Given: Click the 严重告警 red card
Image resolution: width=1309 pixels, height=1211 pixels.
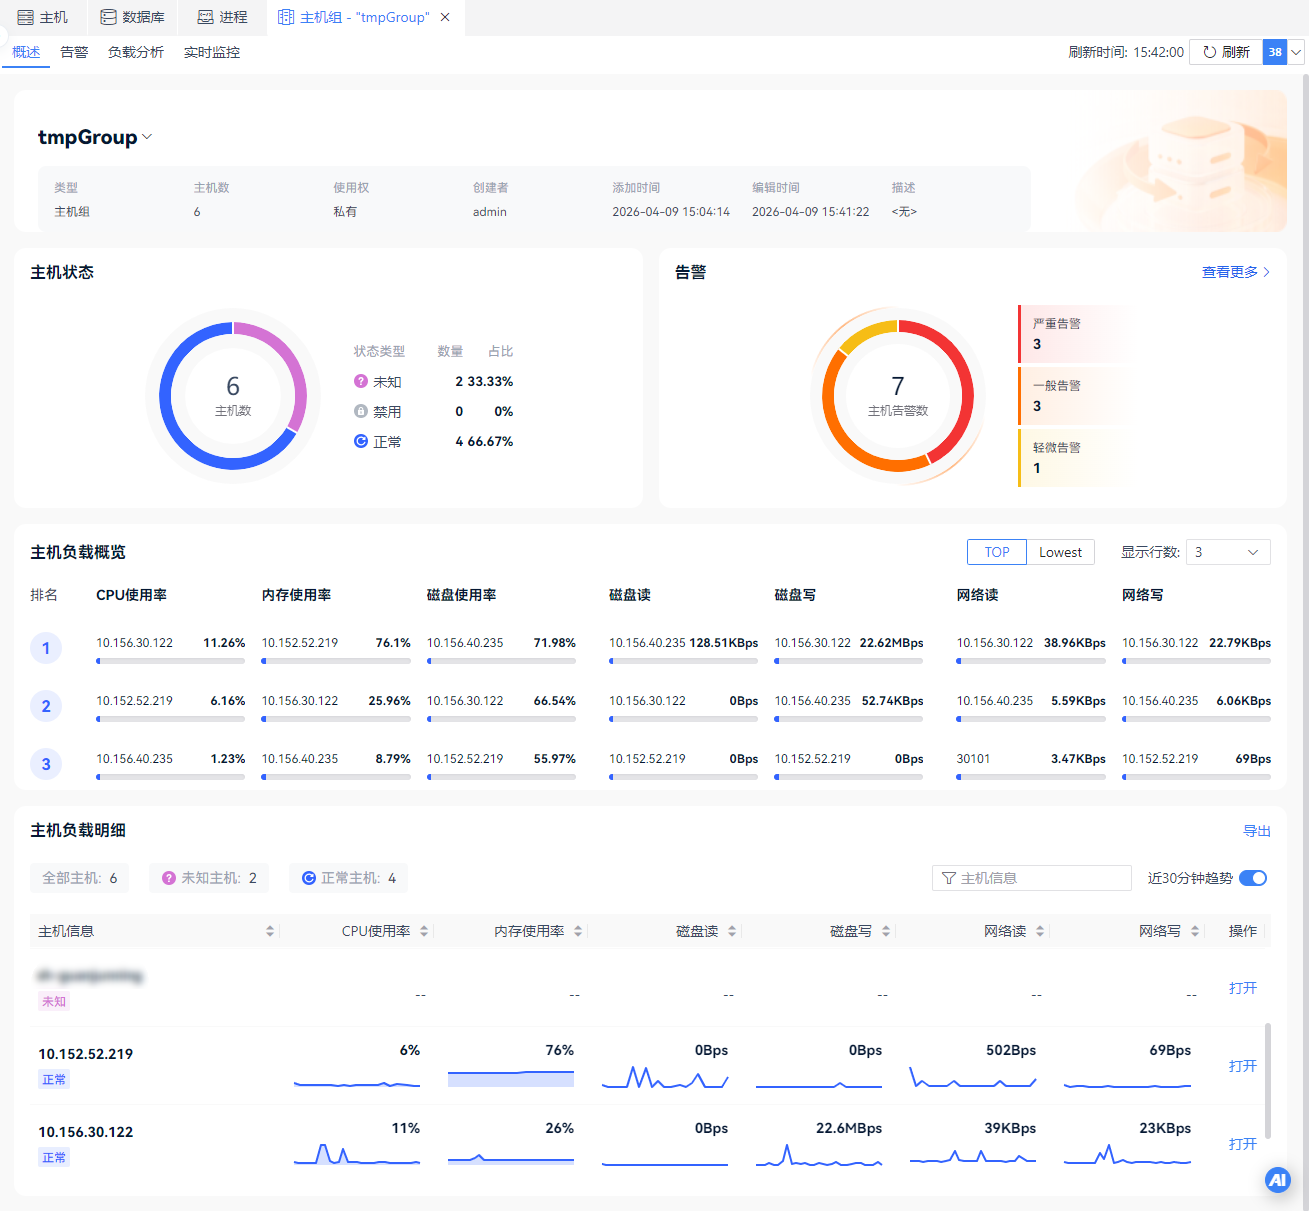Looking at the screenshot, I should (x=1077, y=334).
